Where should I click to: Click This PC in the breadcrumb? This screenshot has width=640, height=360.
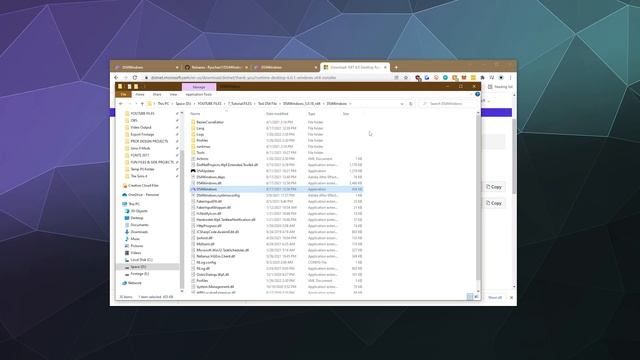click(x=163, y=104)
